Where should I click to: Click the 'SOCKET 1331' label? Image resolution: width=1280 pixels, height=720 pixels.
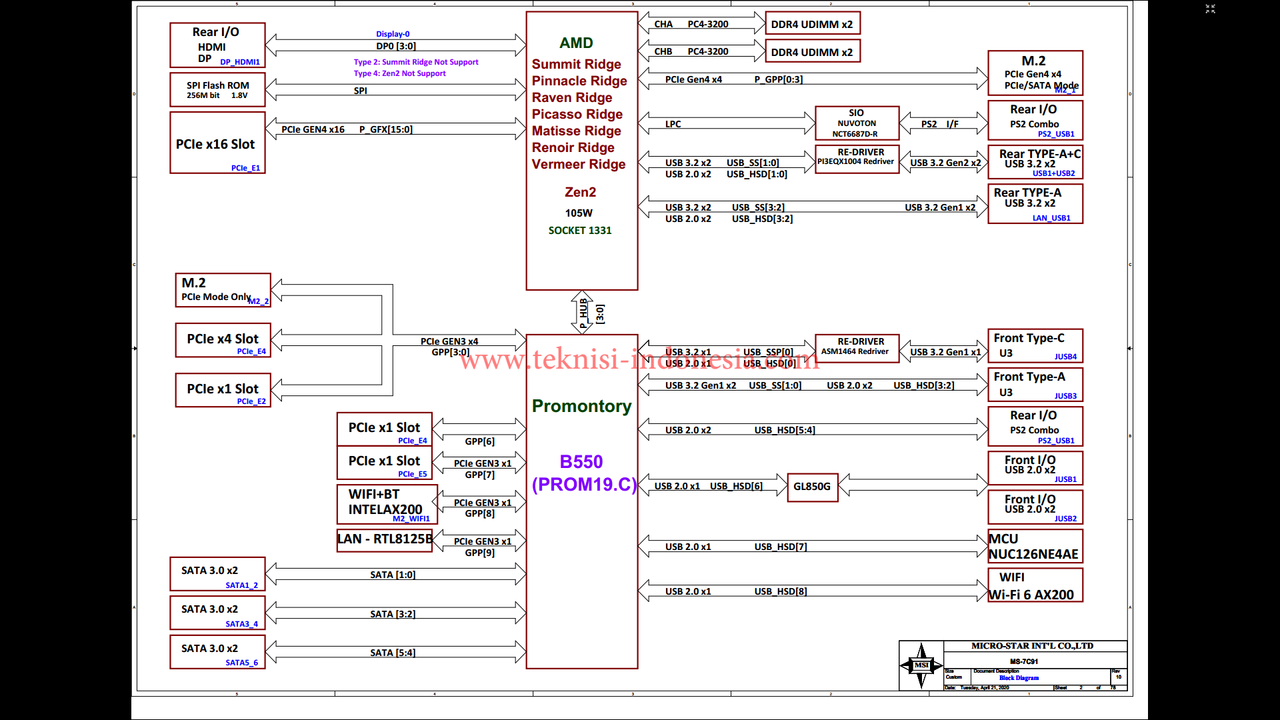tap(580, 230)
